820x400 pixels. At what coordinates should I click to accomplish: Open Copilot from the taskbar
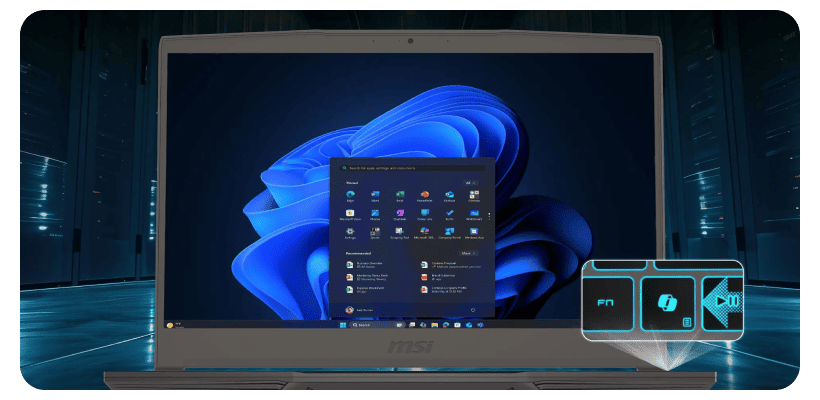(x=423, y=325)
